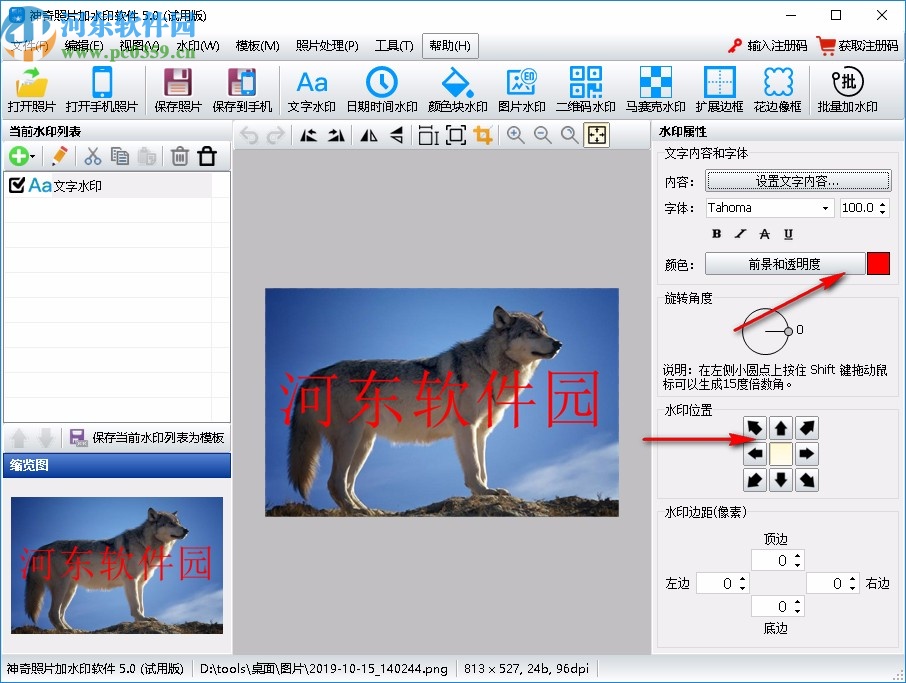Click the 扩展边框 extend border icon
906x683 pixels.
tap(719, 90)
